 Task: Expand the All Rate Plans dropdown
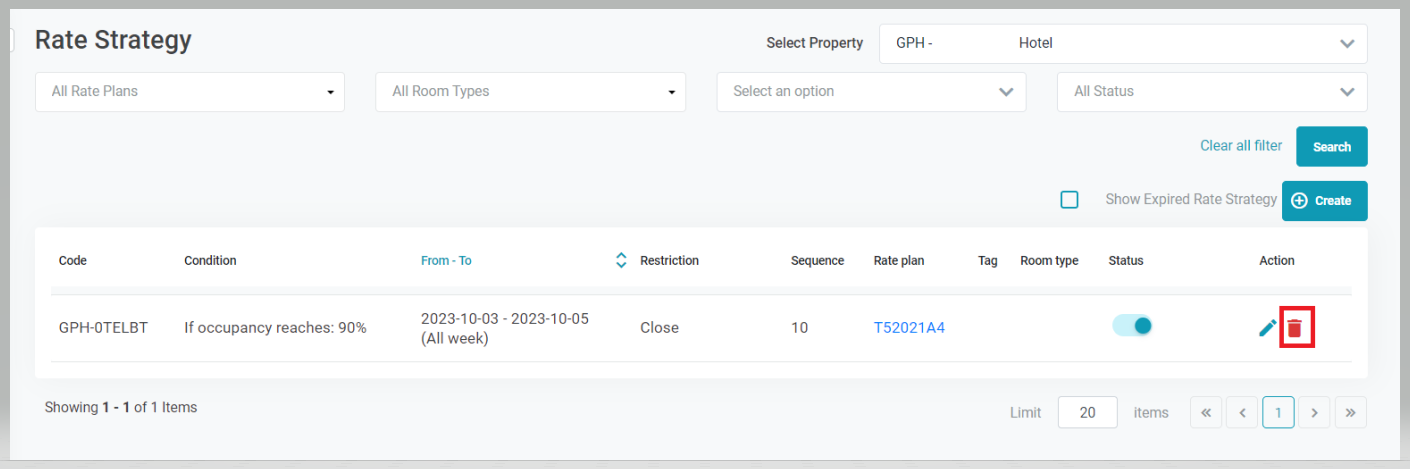[x=190, y=92]
